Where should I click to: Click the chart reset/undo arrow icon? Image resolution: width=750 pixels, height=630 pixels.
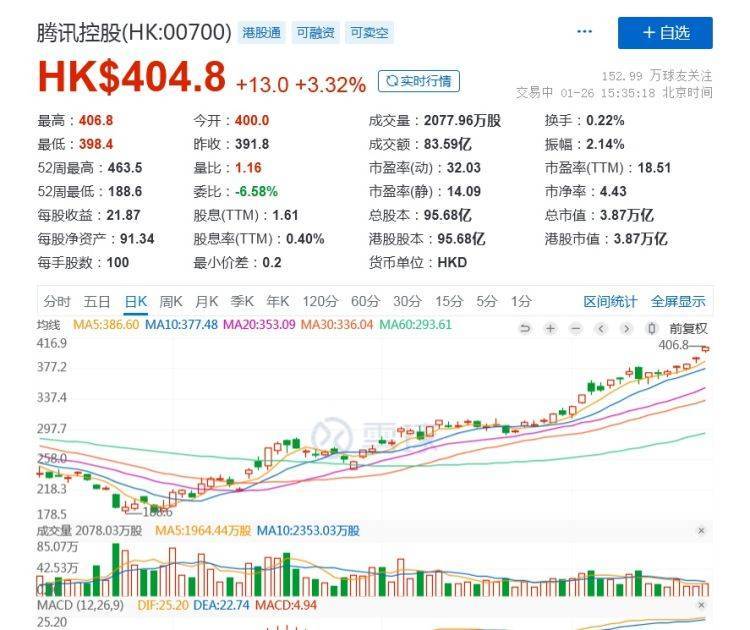point(525,328)
